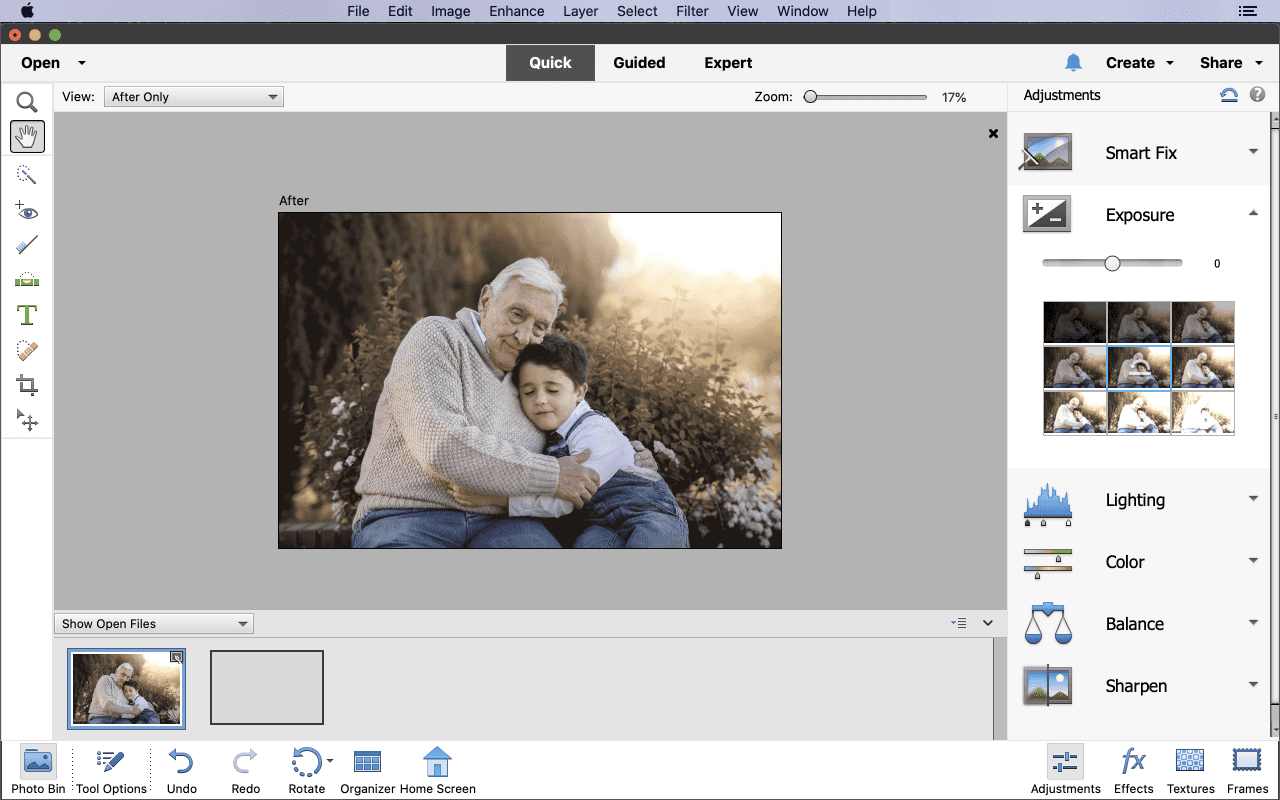Open the Photo Bin options list icon
1280x800 pixels.
point(959,623)
